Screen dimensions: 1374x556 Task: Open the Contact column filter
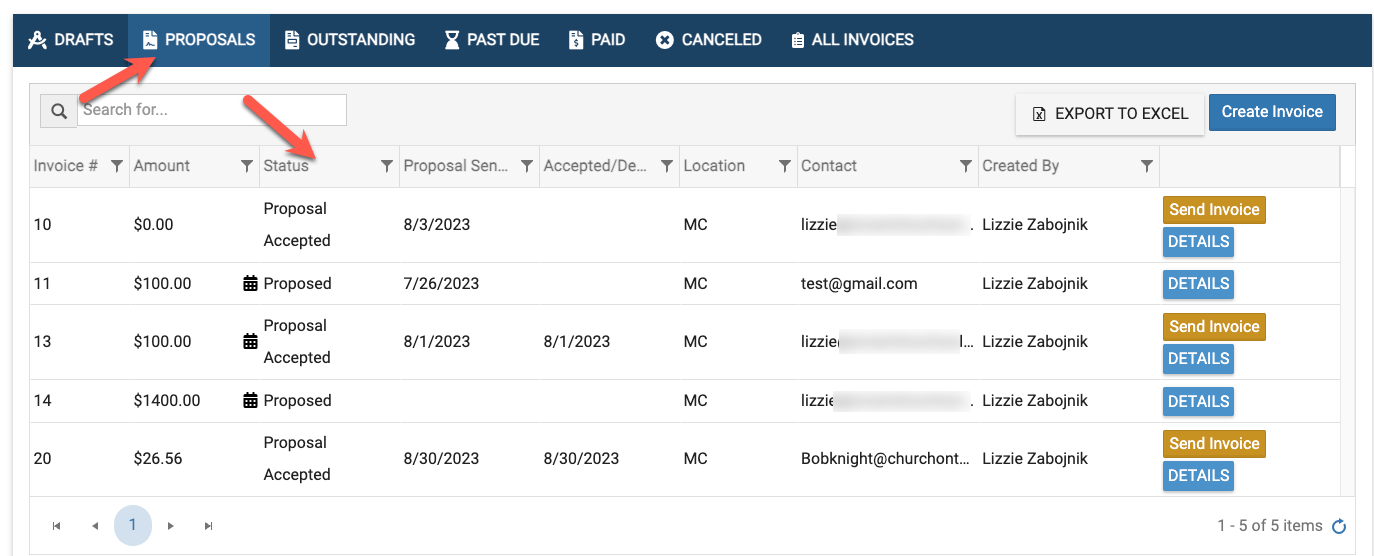click(x=965, y=166)
